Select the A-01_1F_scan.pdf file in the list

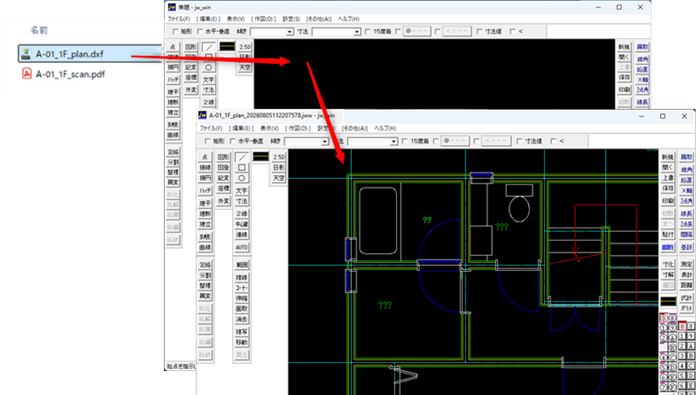pos(70,74)
